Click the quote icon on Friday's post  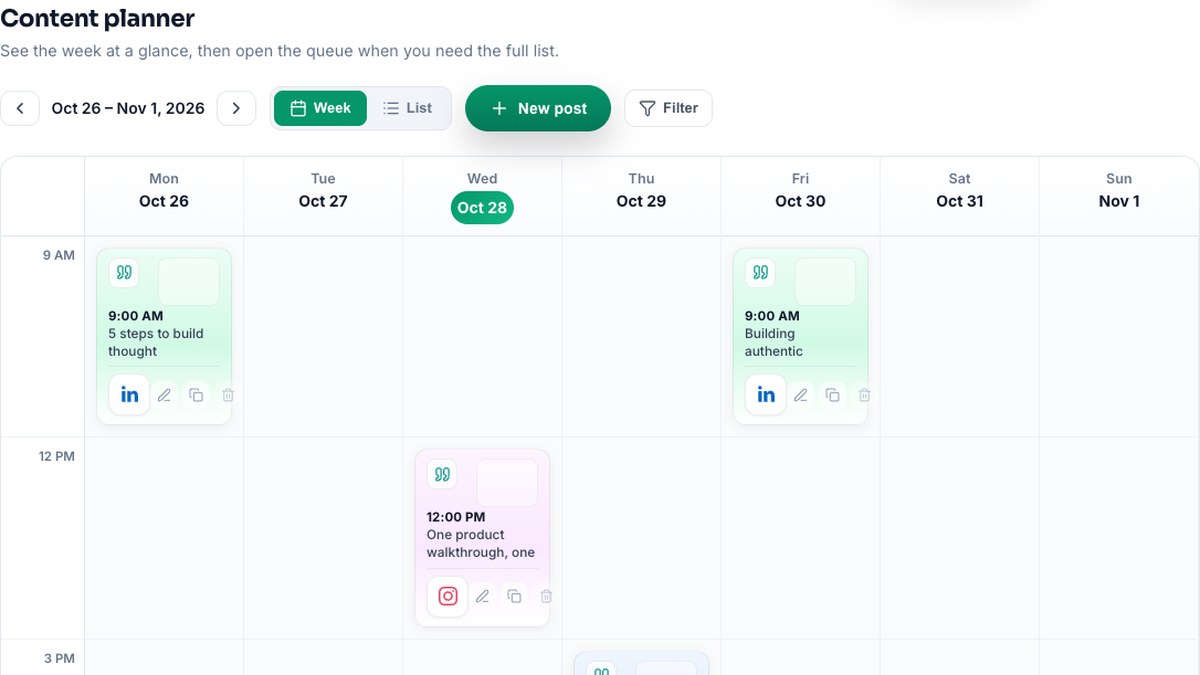(760, 273)
